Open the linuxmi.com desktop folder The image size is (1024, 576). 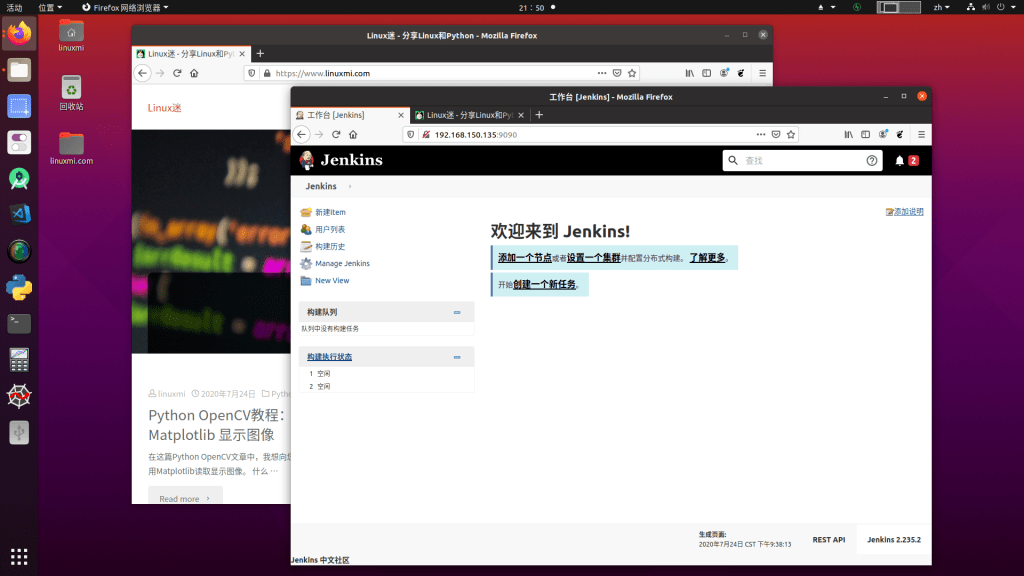pos(71,148)
